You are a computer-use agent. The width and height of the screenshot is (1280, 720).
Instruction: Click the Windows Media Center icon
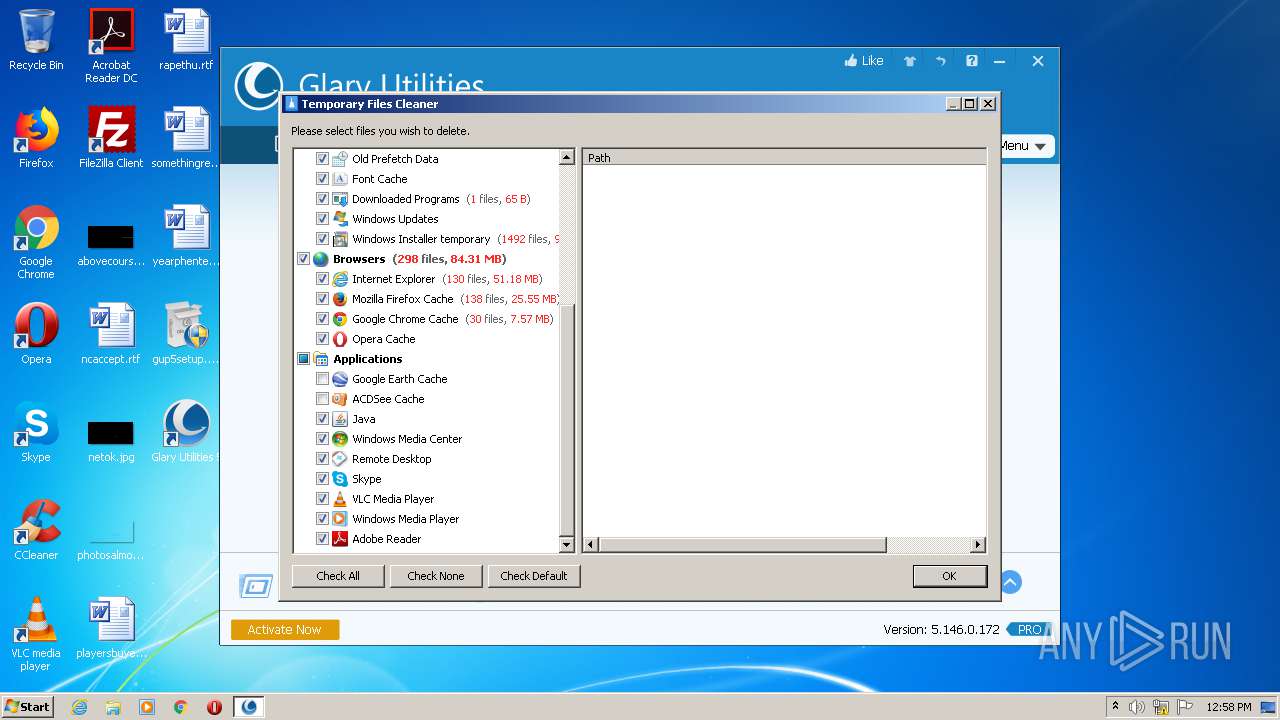coord(340,439)
